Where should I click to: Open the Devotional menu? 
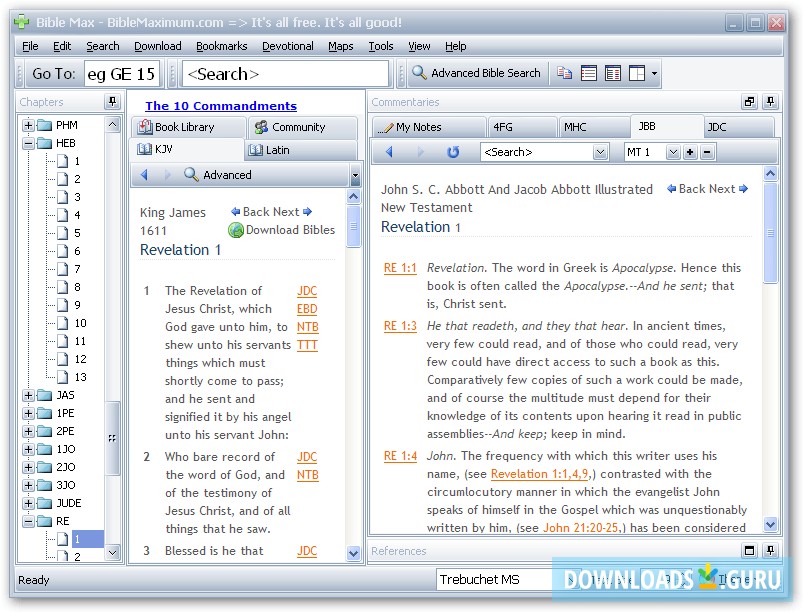click(x=287, y=46)
